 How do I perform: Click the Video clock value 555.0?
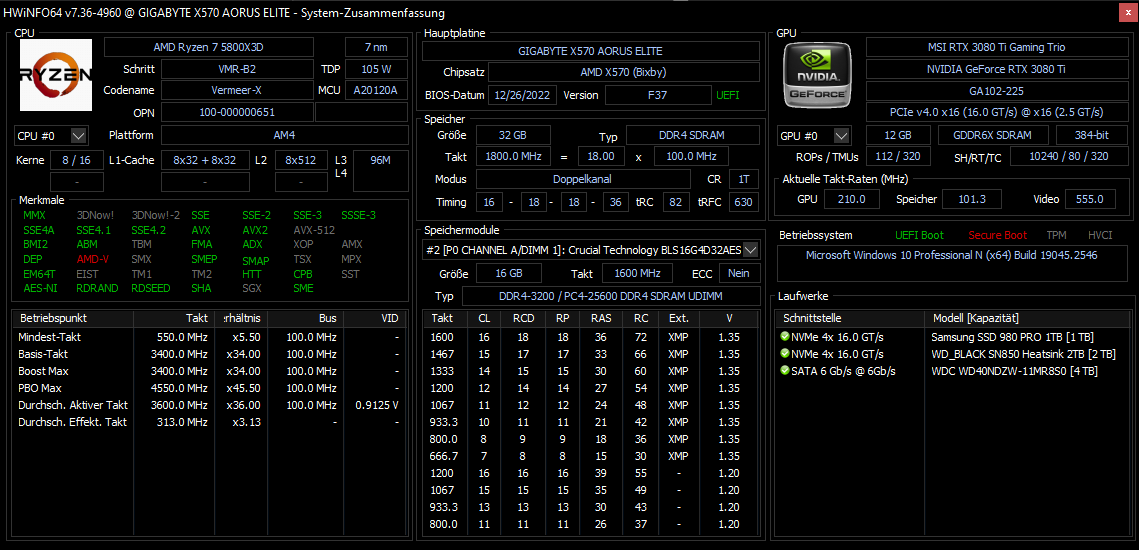tap(1090, 199)
